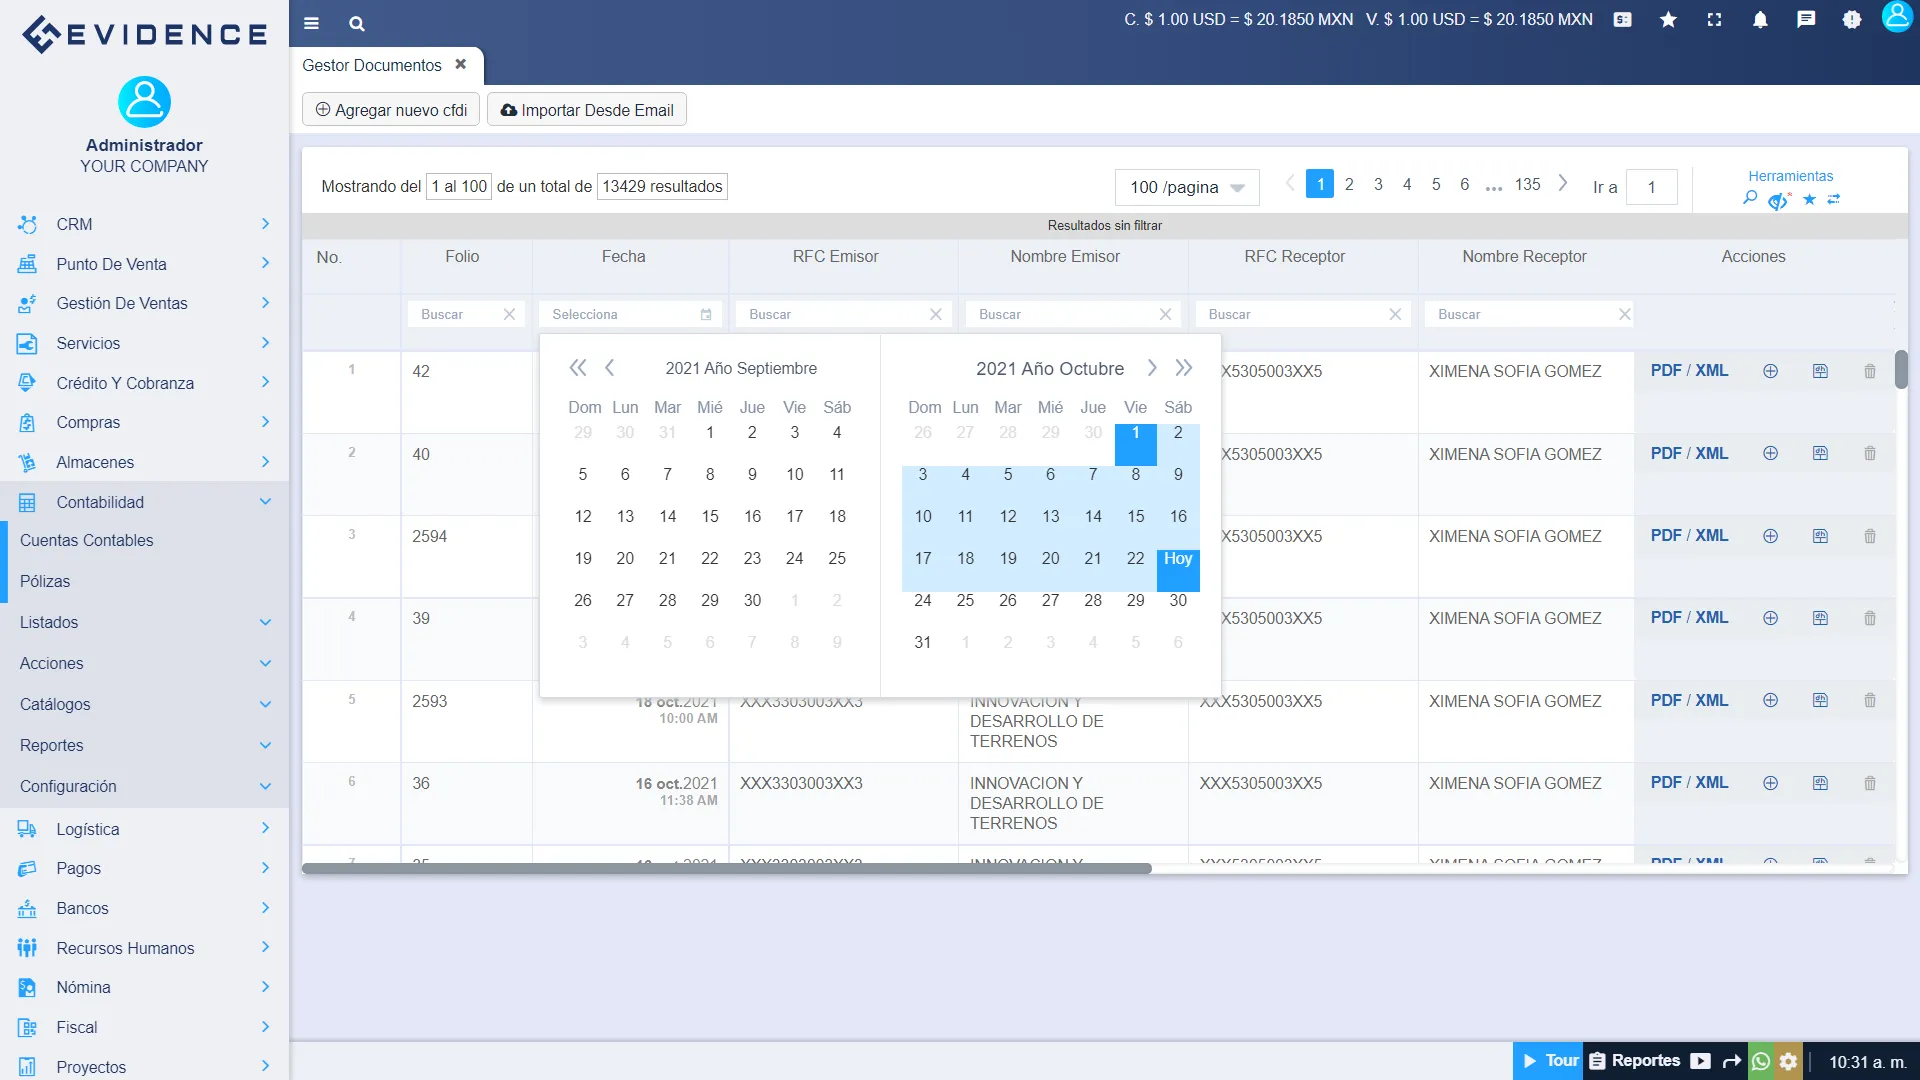
Task: Open the 100 /pagina dropdown
Action: [1187, 187]
